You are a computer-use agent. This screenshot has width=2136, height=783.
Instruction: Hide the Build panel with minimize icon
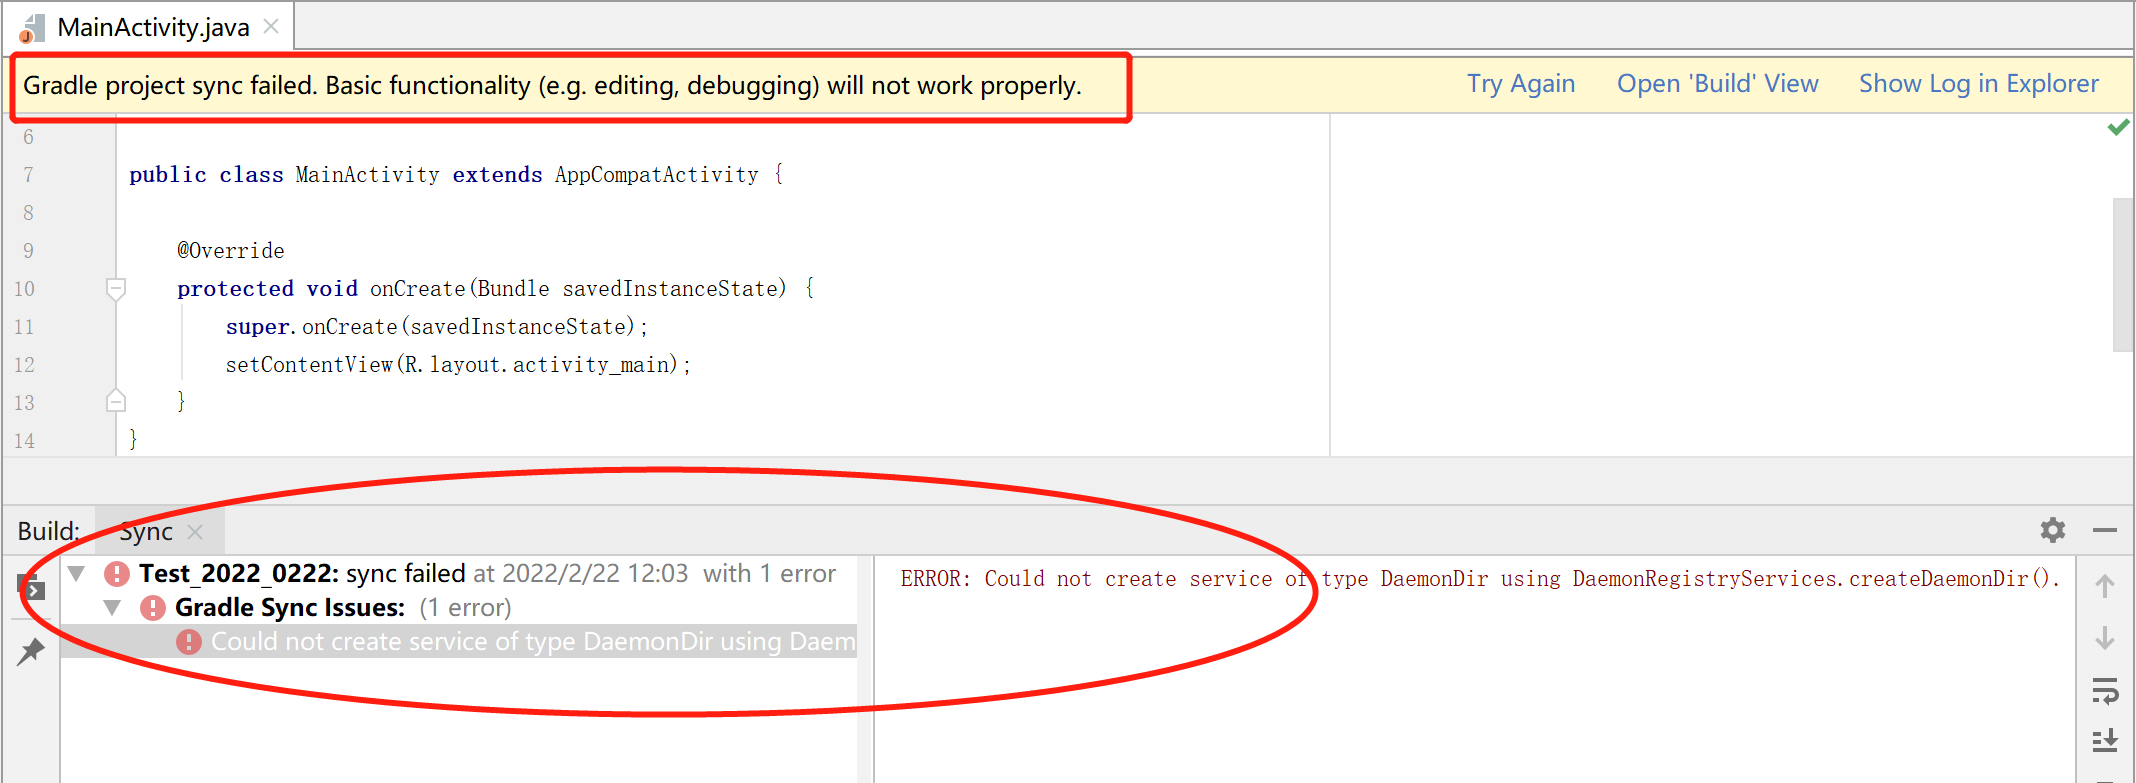tap(2105, 530)
